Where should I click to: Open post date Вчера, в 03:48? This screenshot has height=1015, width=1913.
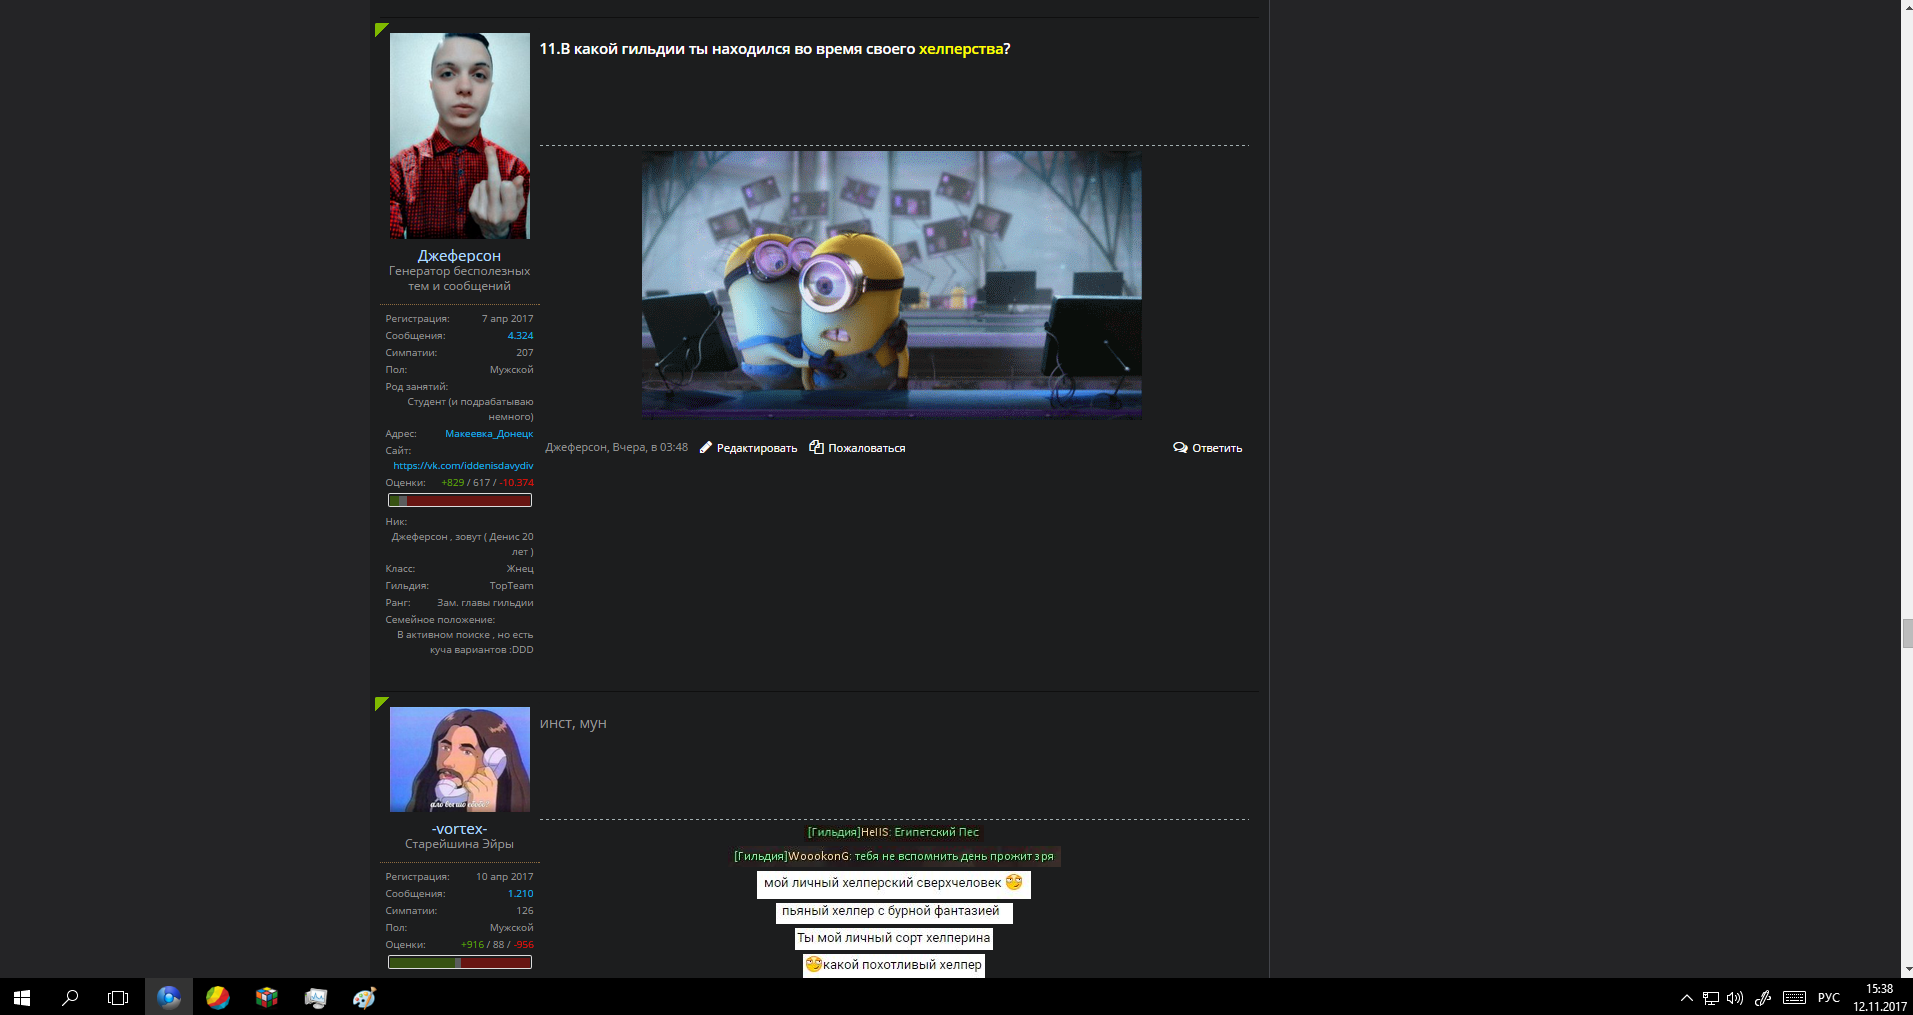[x=650, y=447]
